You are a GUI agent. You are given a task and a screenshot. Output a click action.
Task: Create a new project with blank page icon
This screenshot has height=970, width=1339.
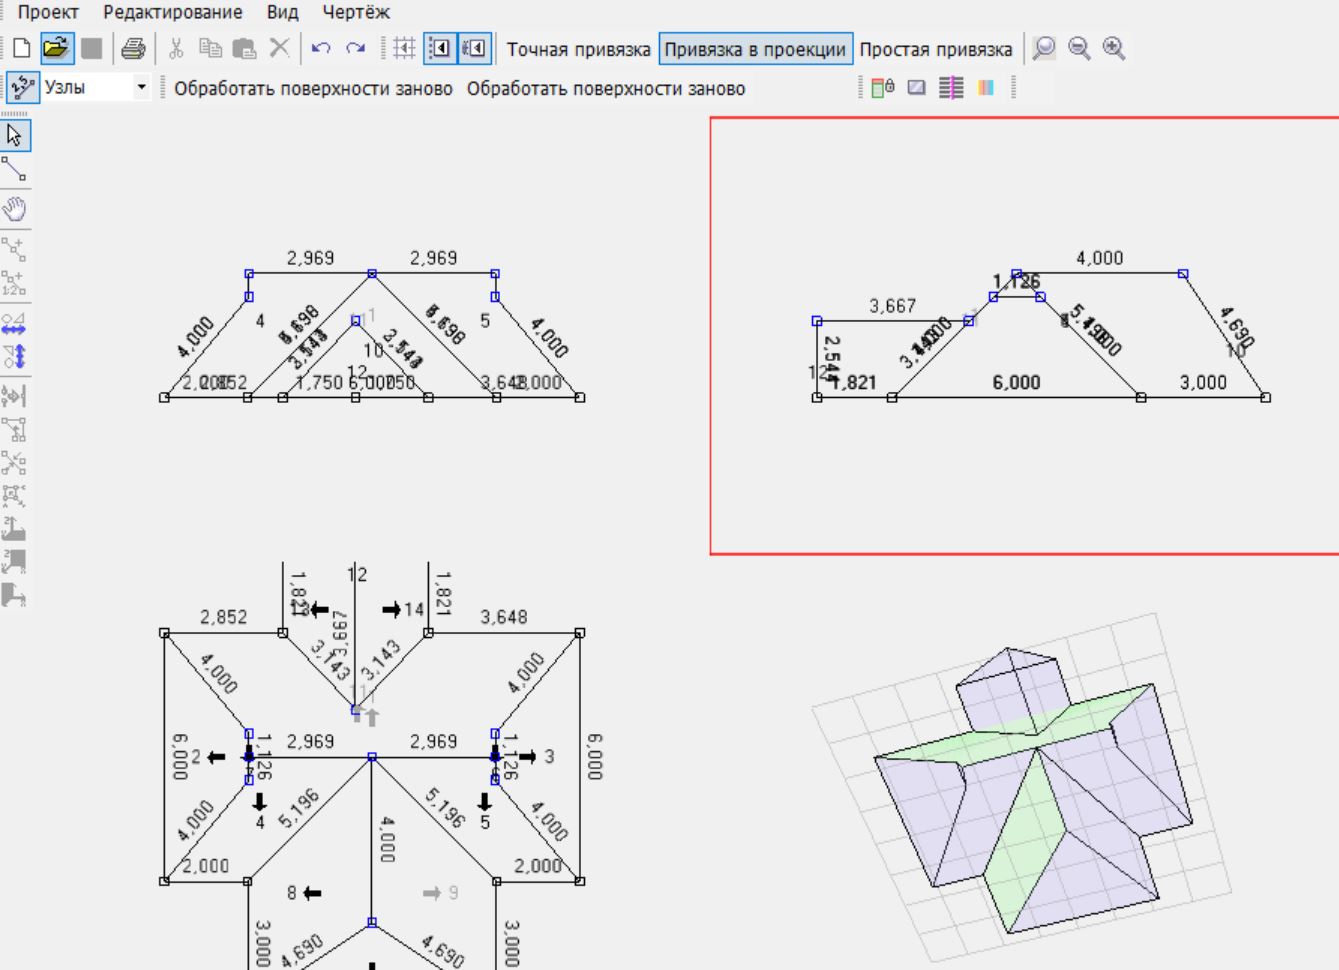click(x=21, y=48)
